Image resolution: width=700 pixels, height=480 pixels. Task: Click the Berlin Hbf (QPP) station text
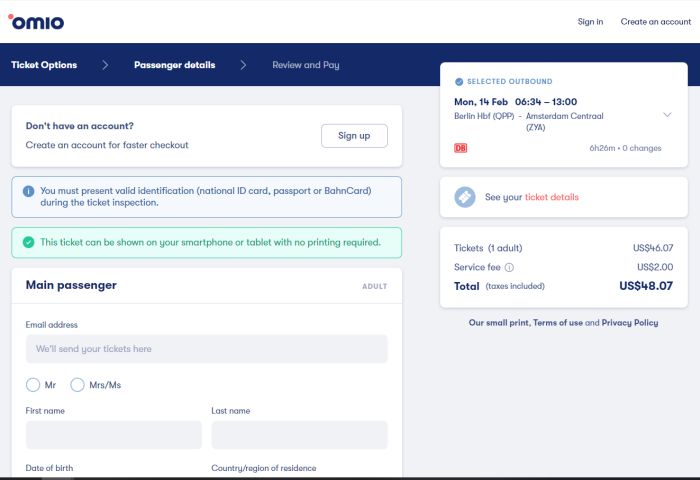484,116
